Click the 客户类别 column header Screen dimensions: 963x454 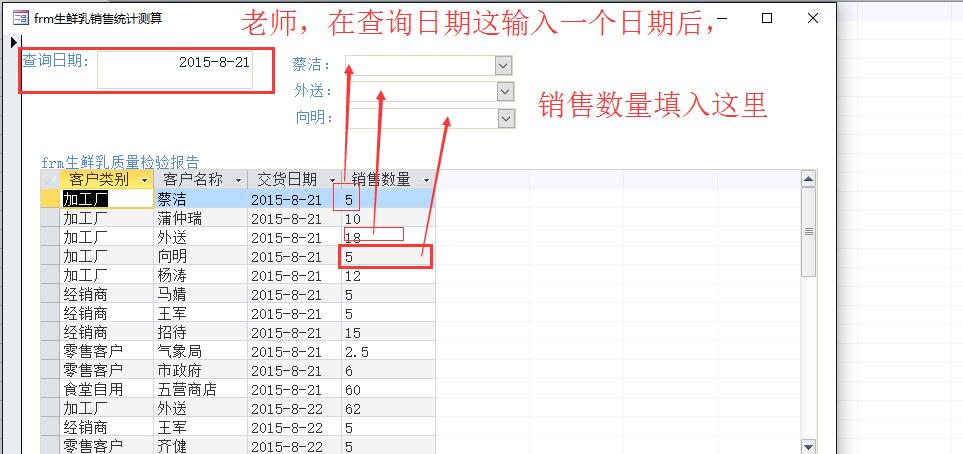(106, 179)
